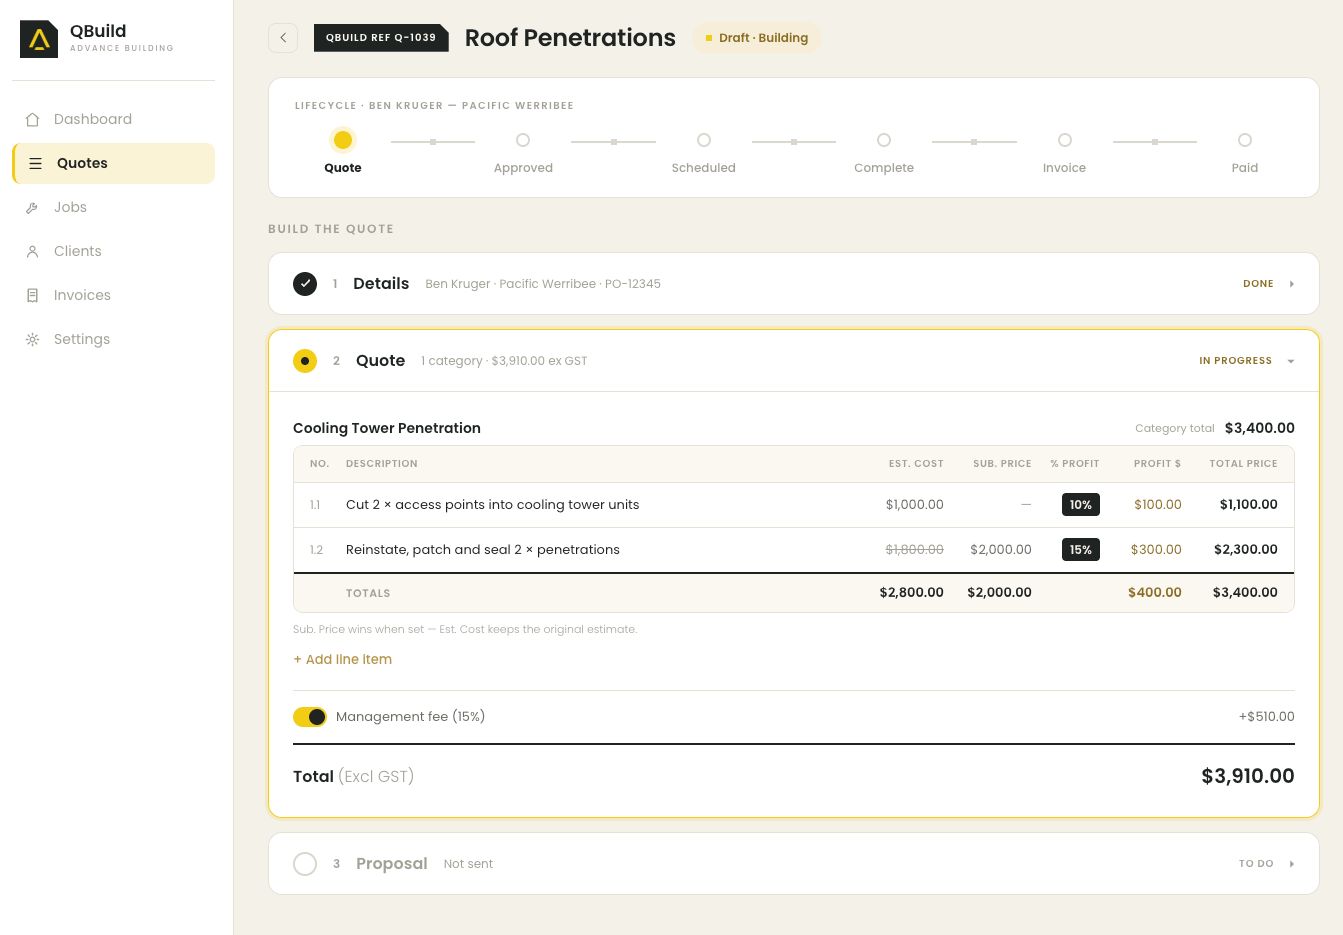
Task: Click the 15% profit badge
Action: tap(1081, 550)
